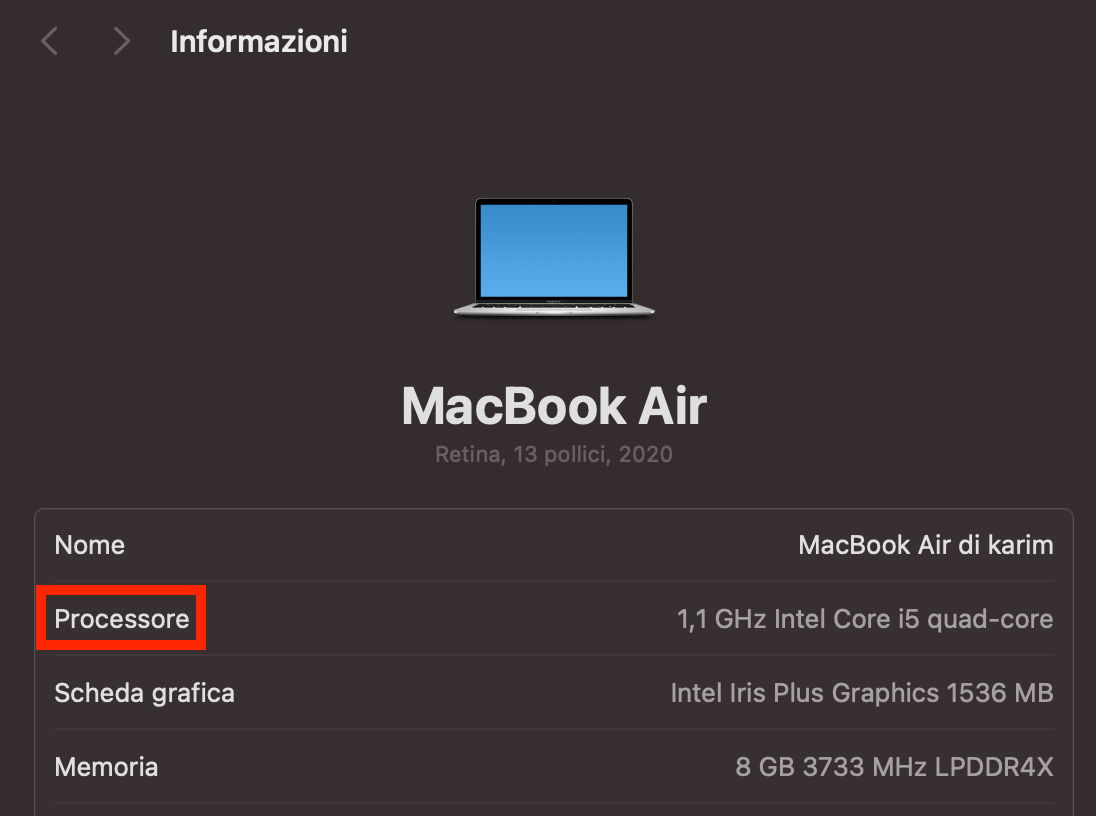Click the forward navigation arrow
Image resolution: width=1096 pixels, height=816 pixels.
[x=120, y=41]
